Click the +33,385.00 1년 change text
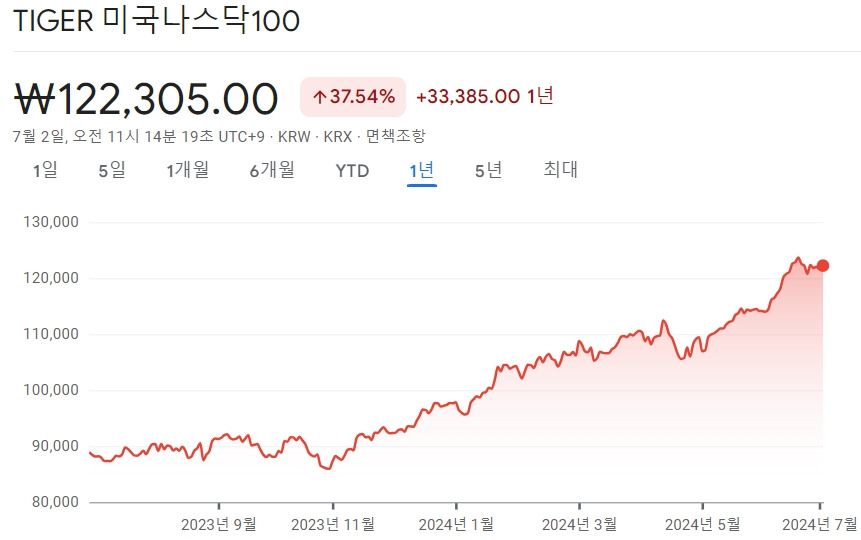Image resolution: width=861 pixels, height=540 pixels. pos(484,97)
